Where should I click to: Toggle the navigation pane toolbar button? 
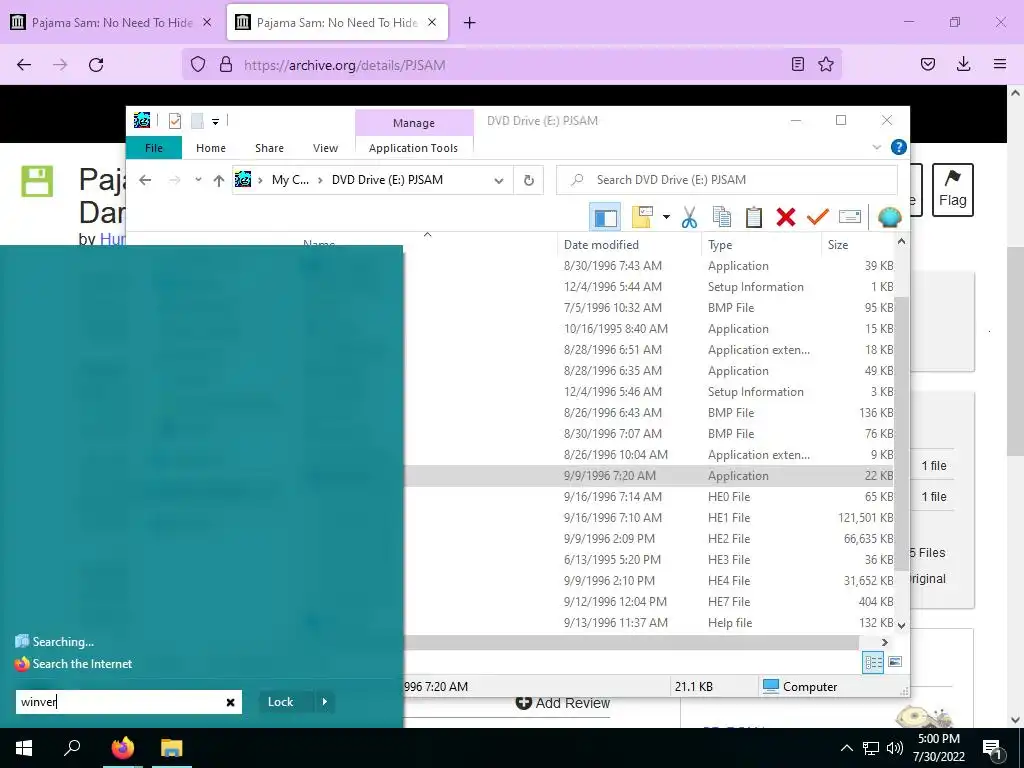(x=605, y=217)
